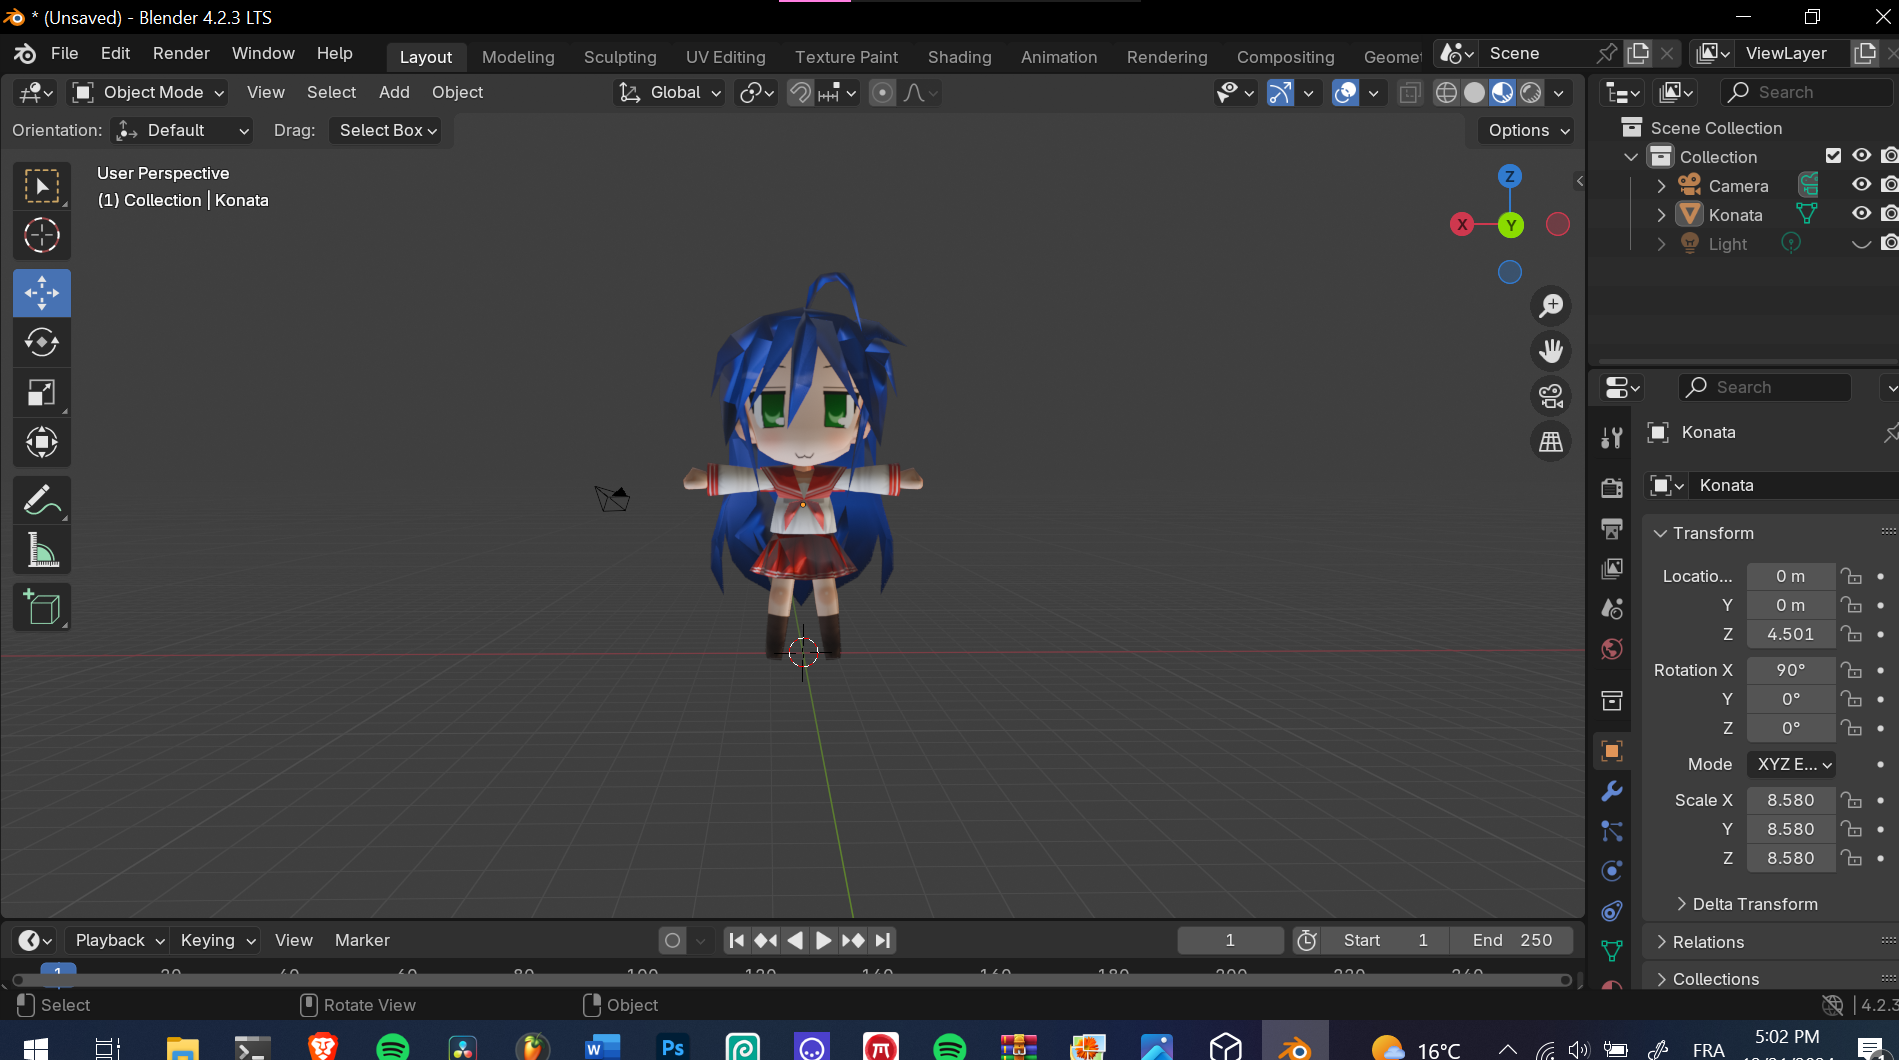Open the timeline Keying popover

217,940
